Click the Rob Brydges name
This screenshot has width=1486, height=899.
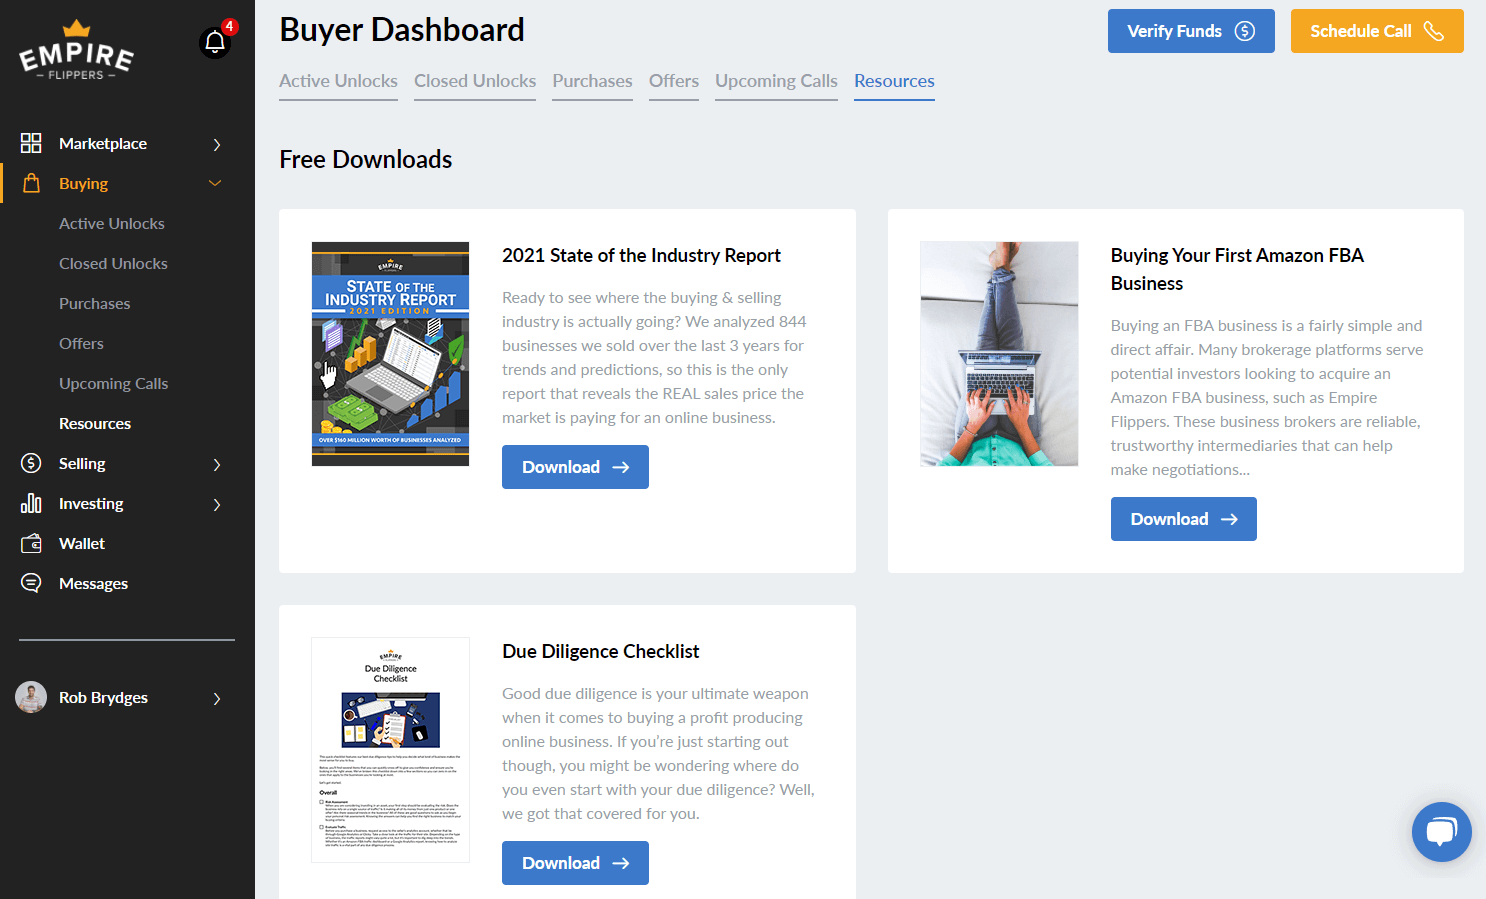point(103,697)
